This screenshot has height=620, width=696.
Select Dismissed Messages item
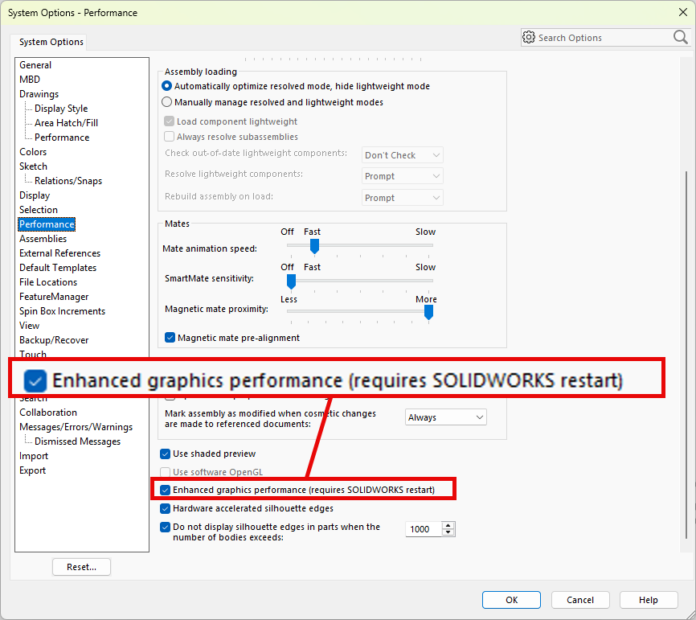point(77,442)
